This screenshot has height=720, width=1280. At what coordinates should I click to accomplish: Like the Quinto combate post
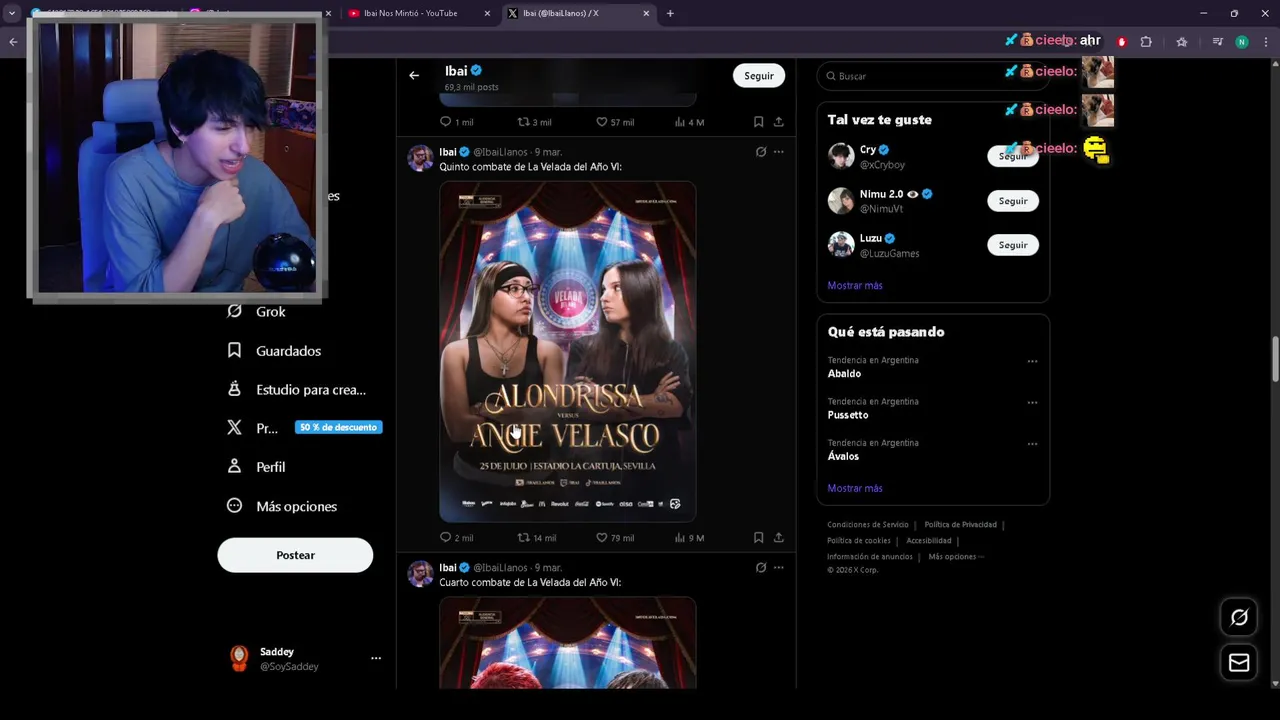tap(615, 537)
